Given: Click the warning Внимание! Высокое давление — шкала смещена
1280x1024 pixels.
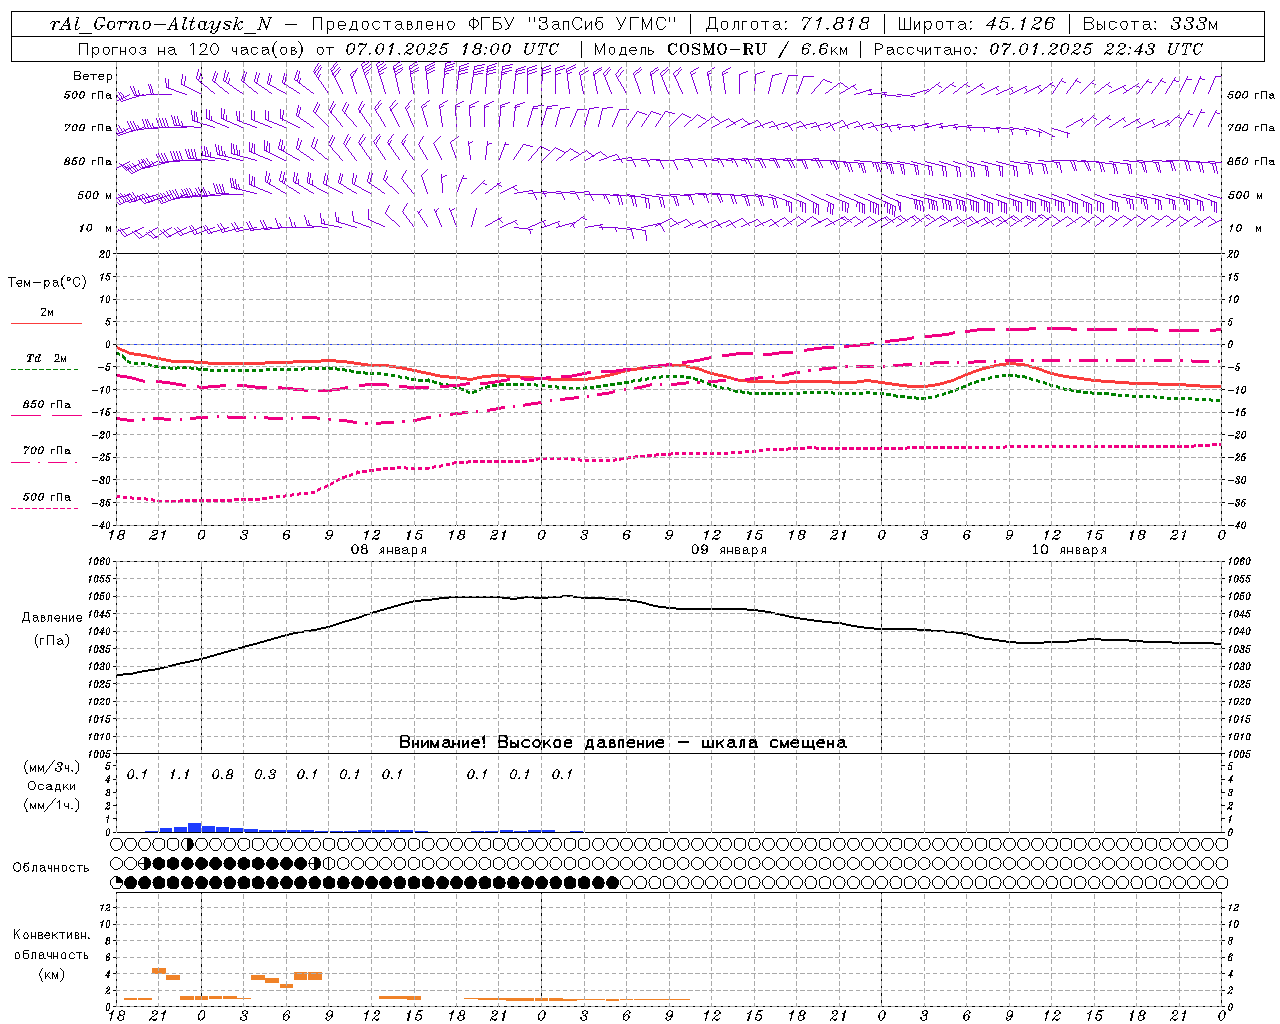Looking at the screenshot, I should pyautogui.click(x=622, y=742).
